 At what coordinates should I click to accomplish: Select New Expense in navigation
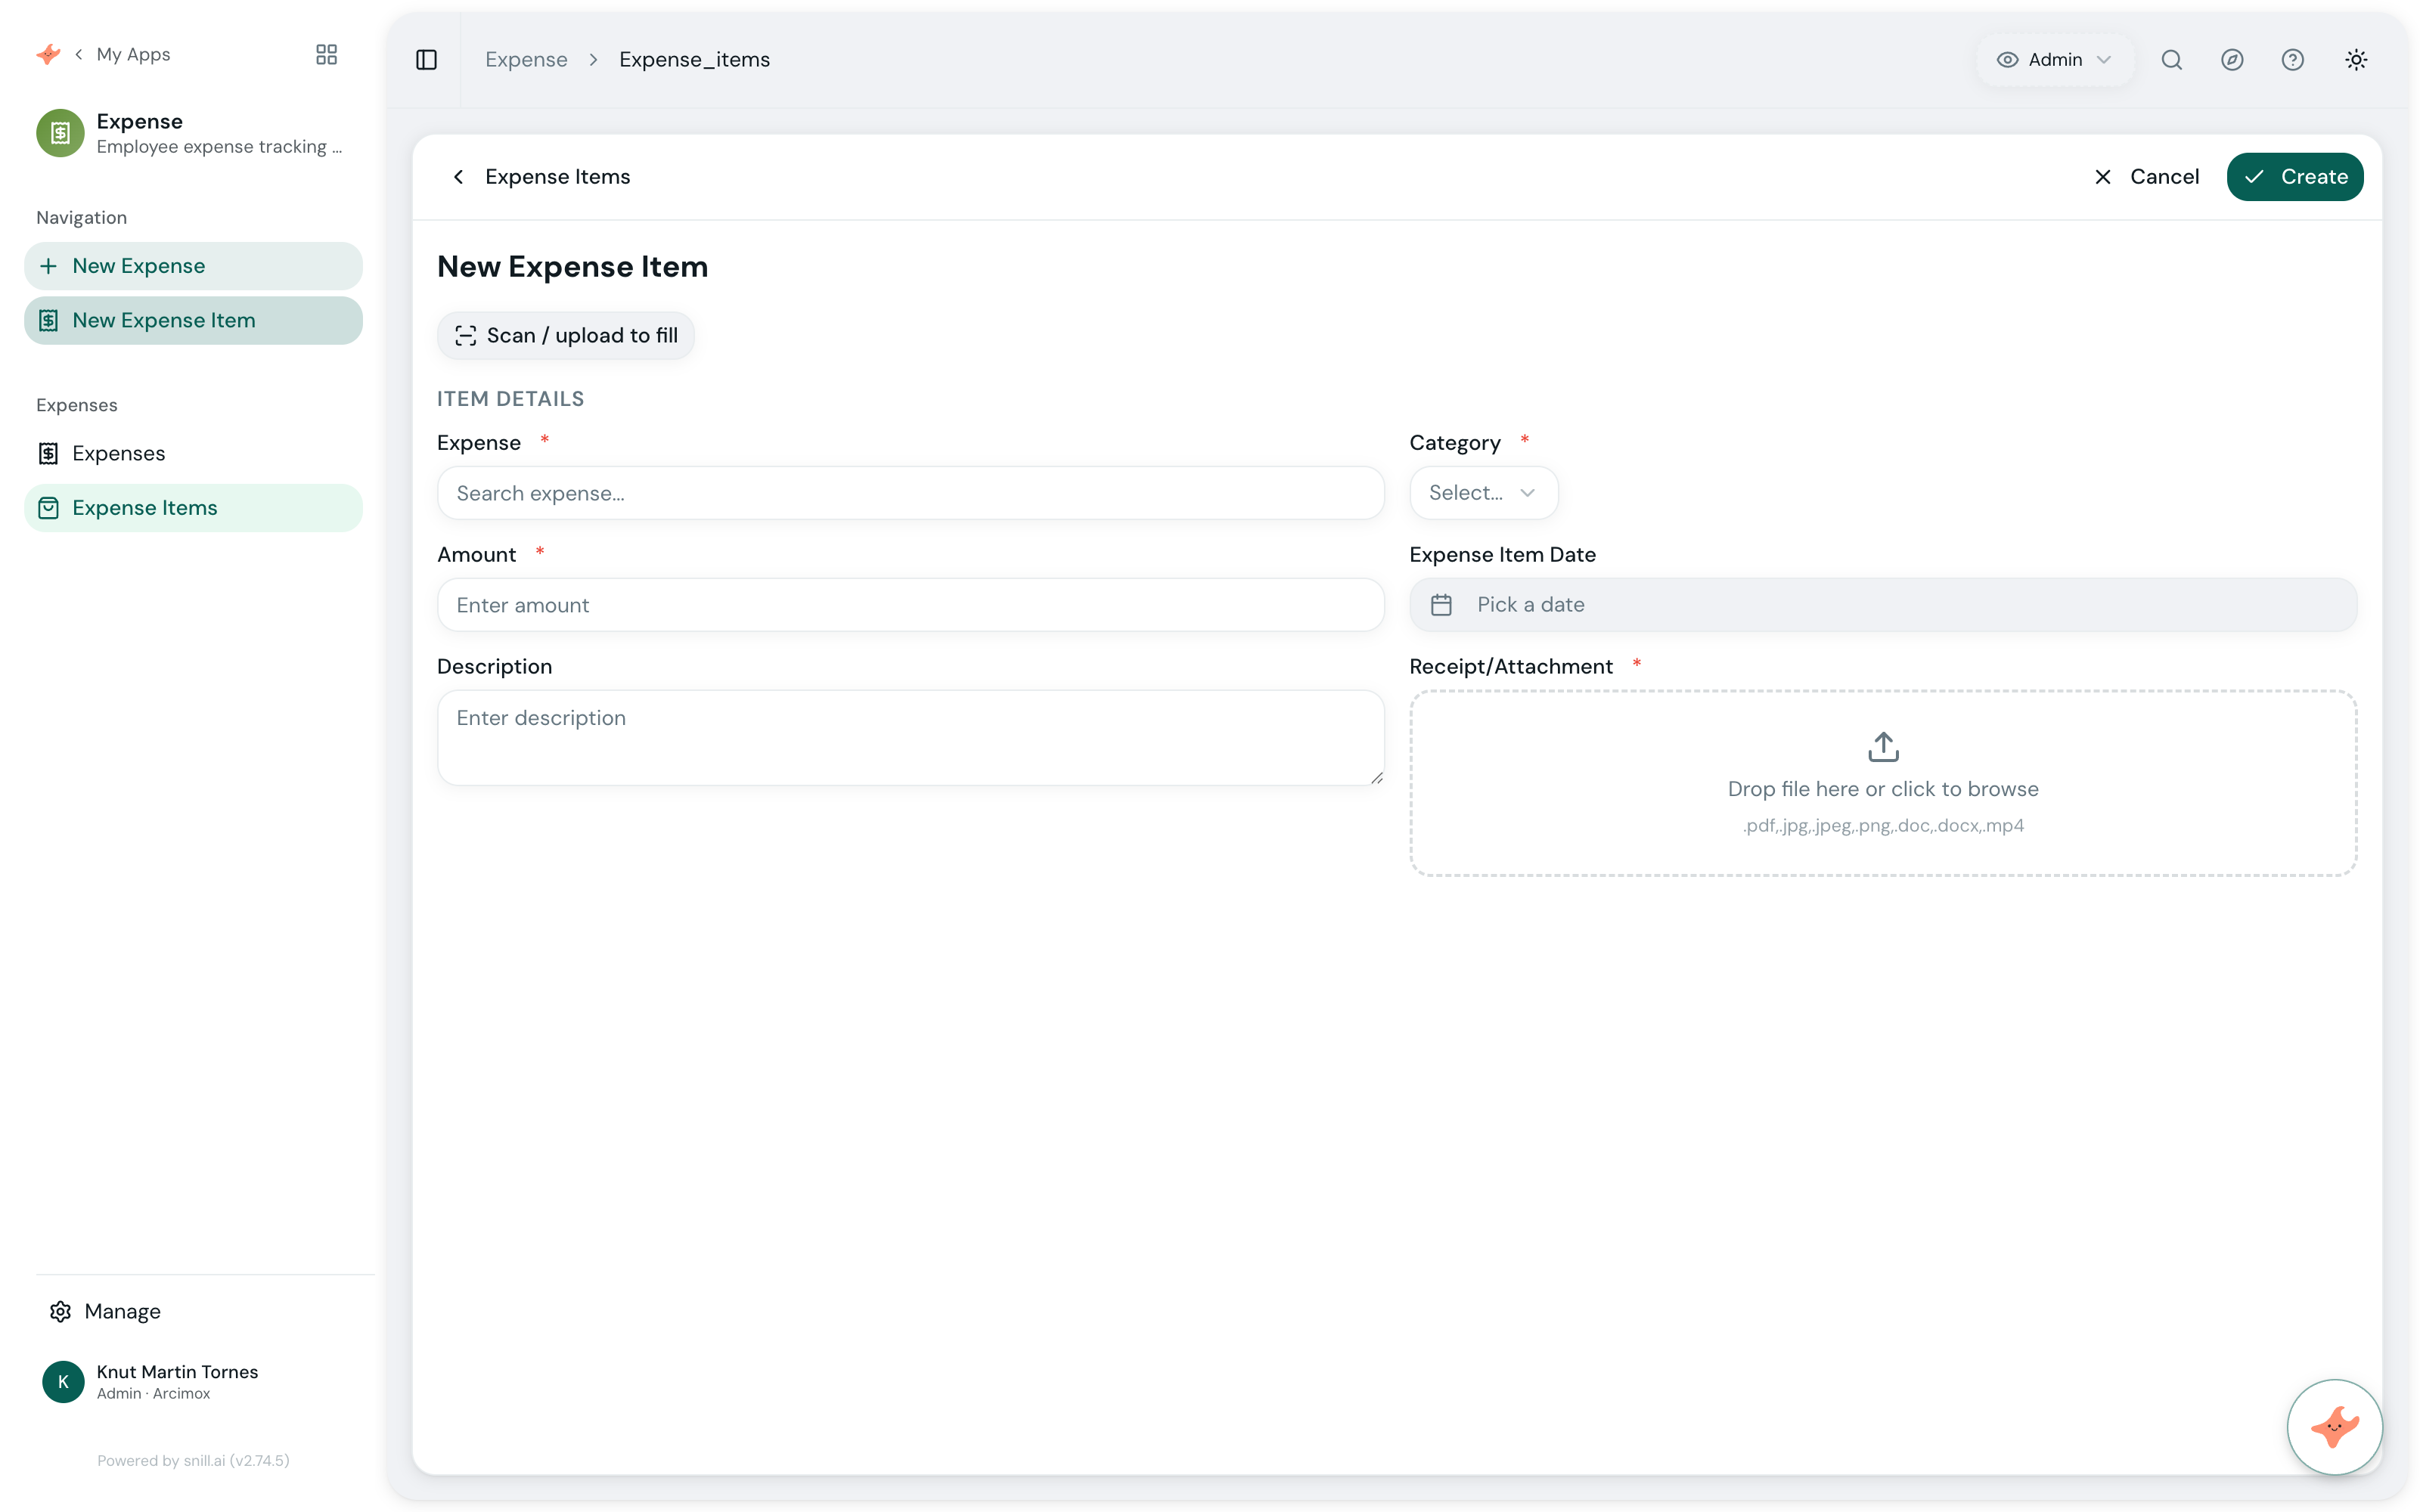pos(193,266)
